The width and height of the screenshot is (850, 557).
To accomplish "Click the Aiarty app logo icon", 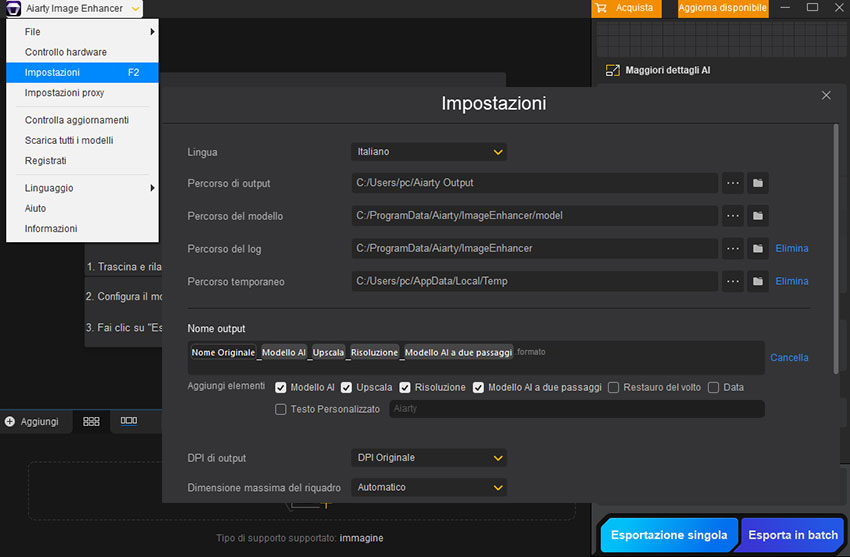I will [13, 8].
